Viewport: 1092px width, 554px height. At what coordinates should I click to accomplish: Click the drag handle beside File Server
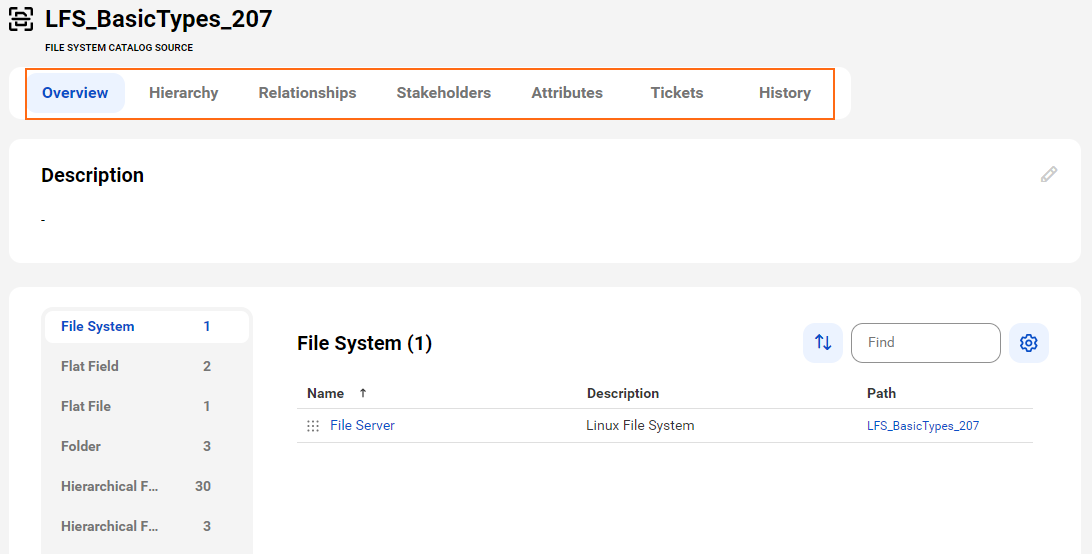tap(313, 426)
